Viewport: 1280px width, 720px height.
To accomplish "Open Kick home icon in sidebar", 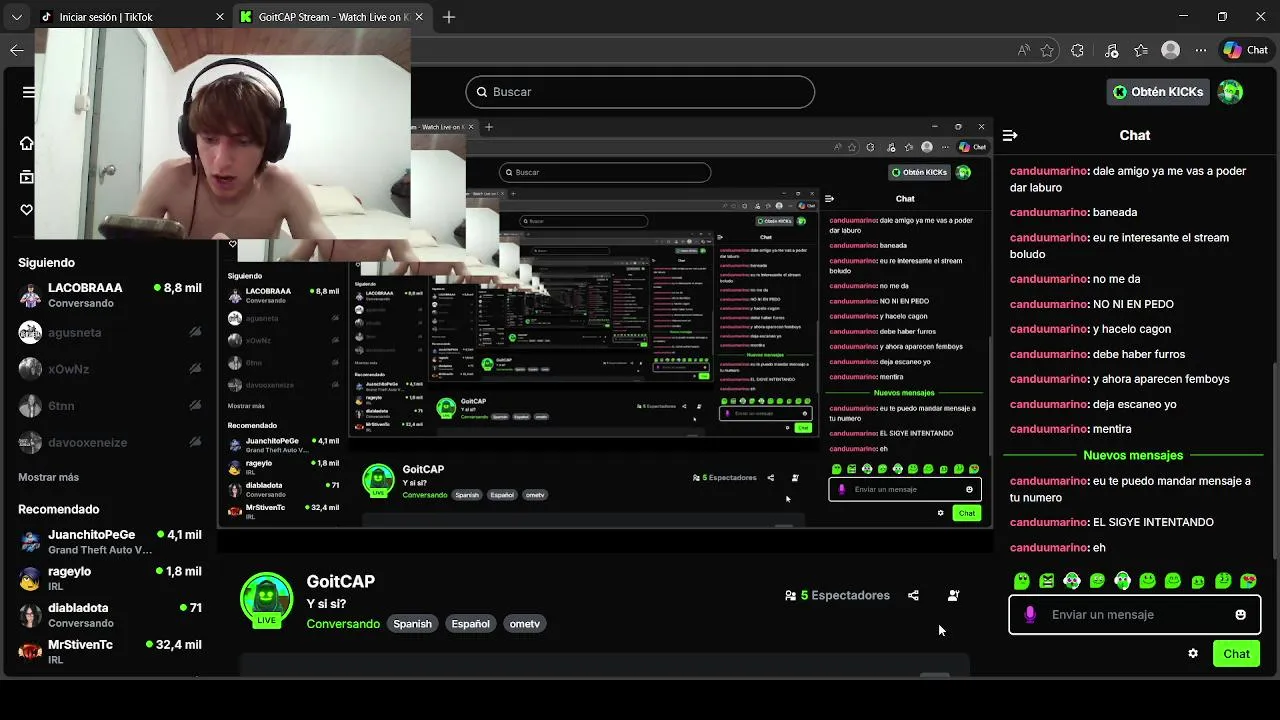I will [x=27, y=143].
